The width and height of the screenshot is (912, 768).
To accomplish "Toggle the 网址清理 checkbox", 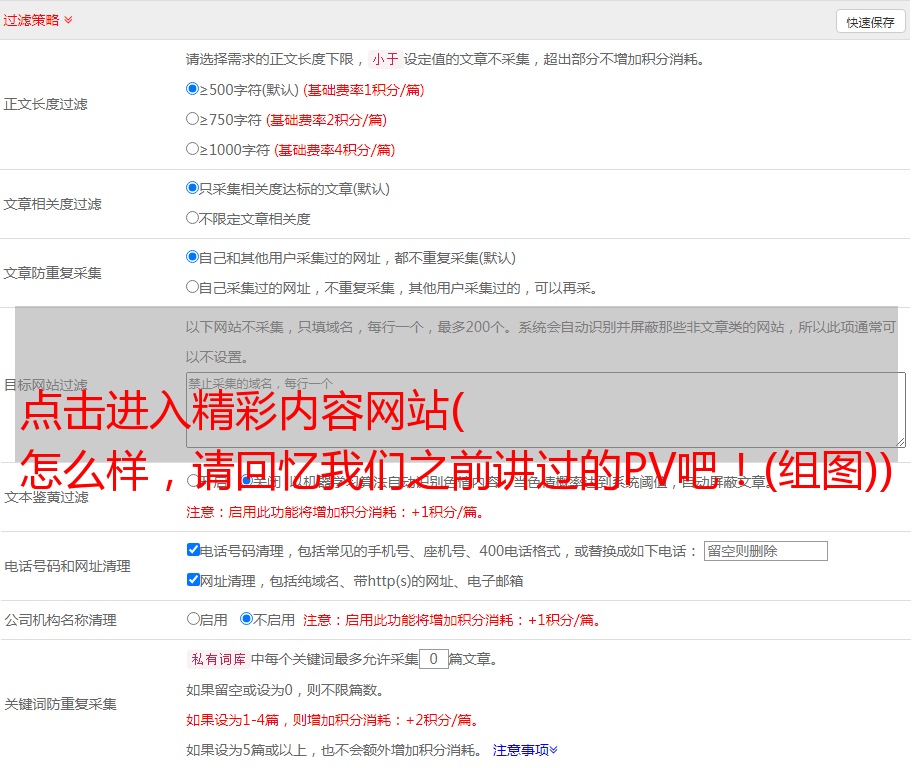I will tap(193, 580).
